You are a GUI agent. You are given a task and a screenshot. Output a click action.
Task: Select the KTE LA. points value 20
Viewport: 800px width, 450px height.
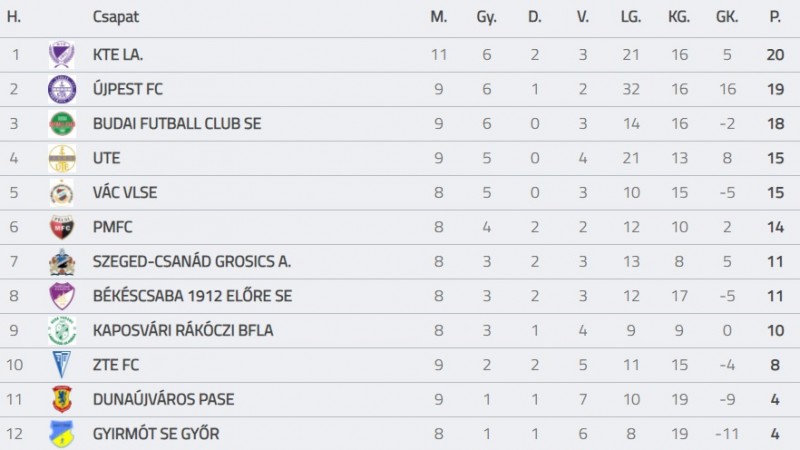[776, 55]
